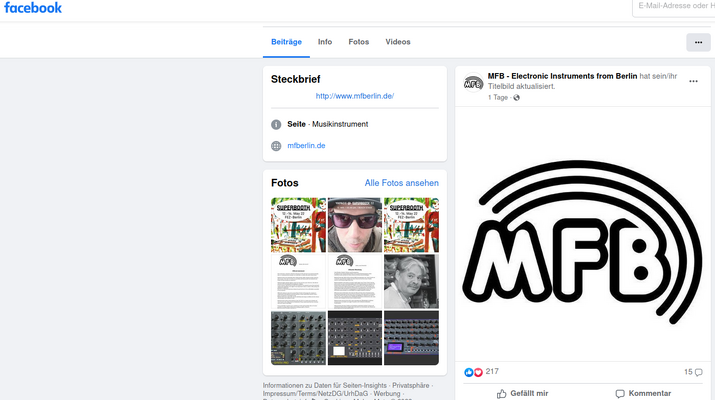Viewport: 715px width, 400px height.
Task: Click the Steckbrief heading
Action: (295, 79)
